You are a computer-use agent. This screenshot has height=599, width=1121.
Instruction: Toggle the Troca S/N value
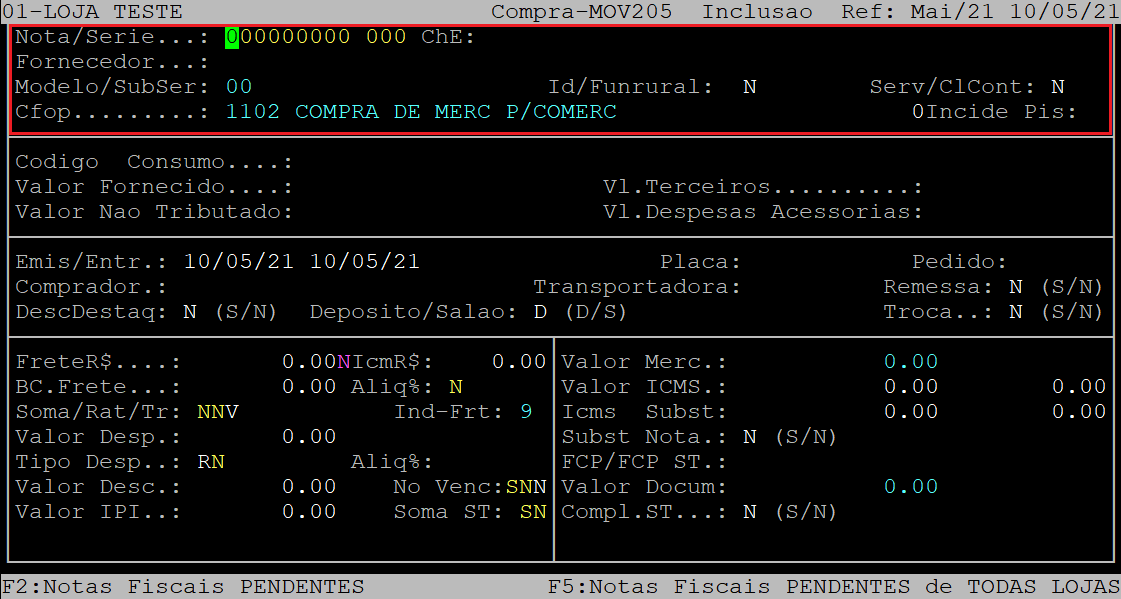point(1015,312)
